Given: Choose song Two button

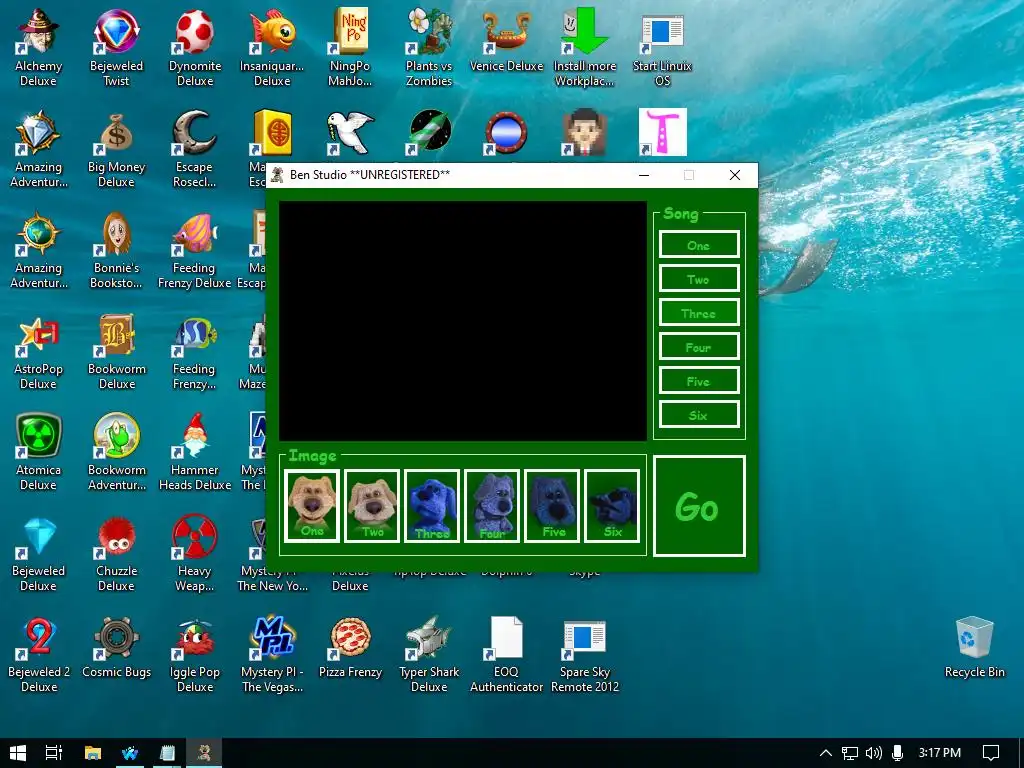Looking at the screenshot, I should point(699,279).
